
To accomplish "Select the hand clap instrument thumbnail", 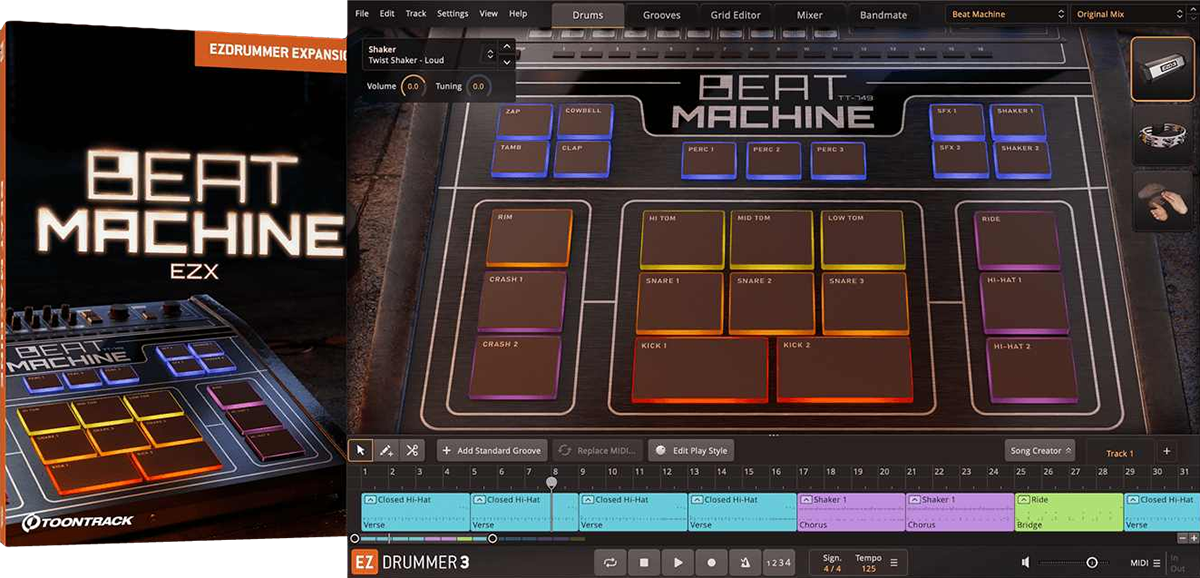I will (1162, 202).
